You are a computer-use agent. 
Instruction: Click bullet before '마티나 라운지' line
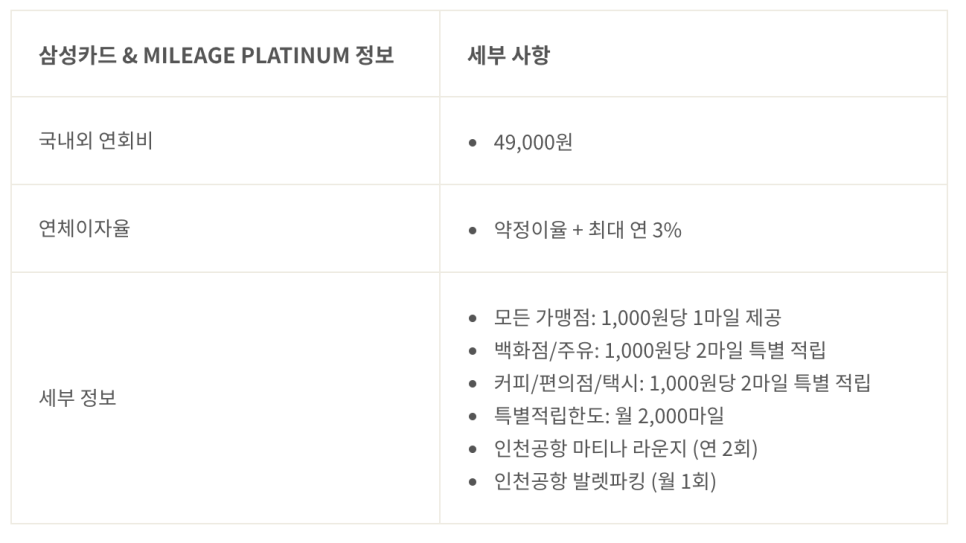[473, 449]
